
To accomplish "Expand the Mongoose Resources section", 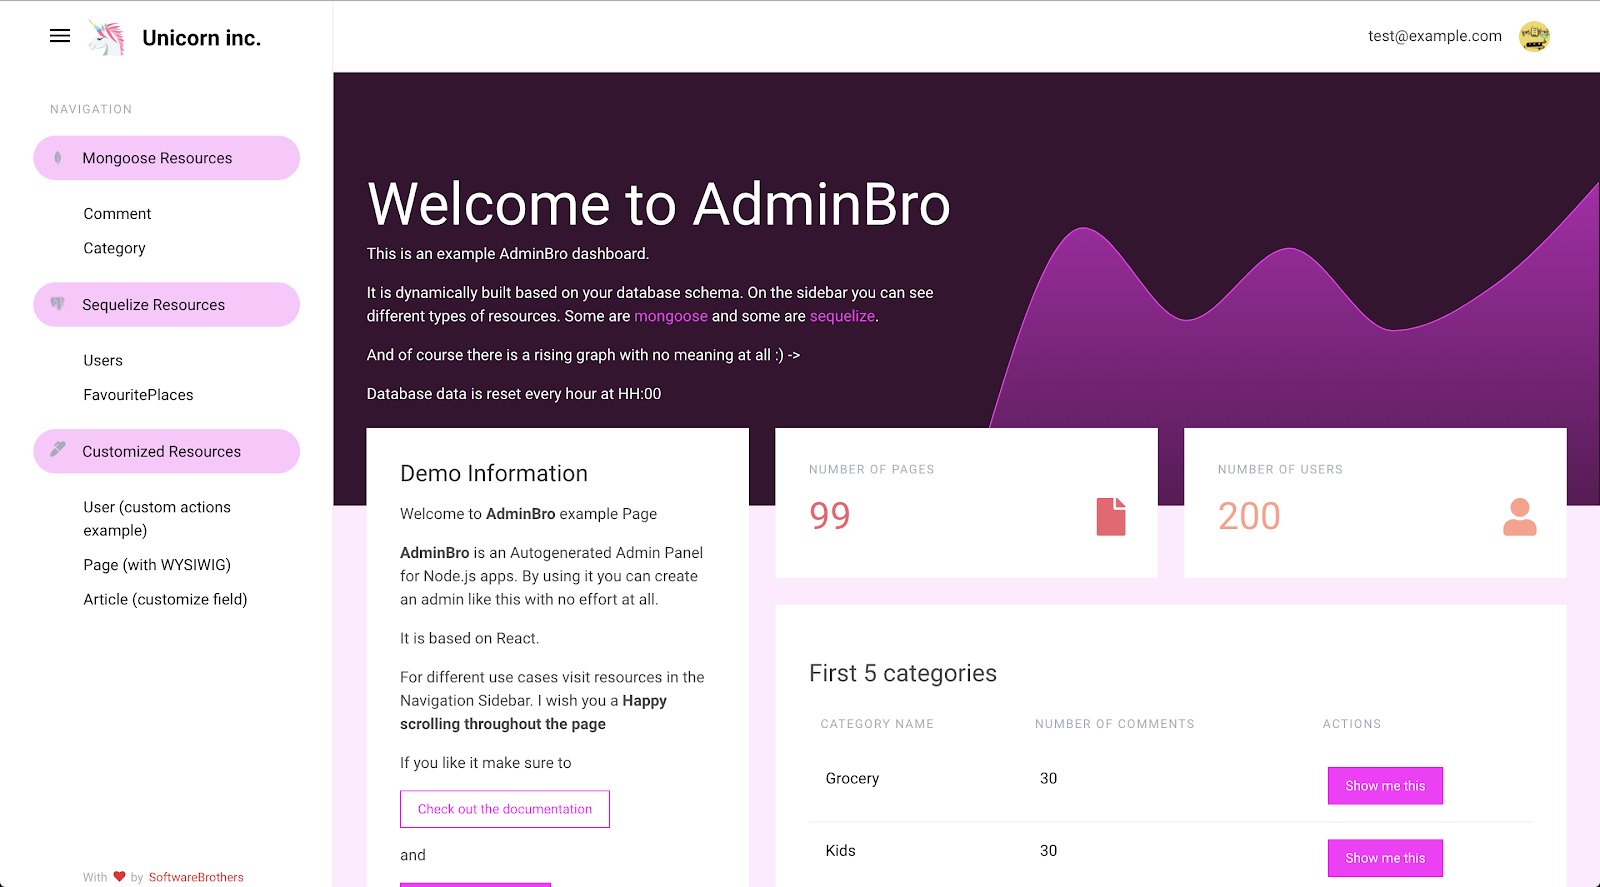I will point(167,158).
